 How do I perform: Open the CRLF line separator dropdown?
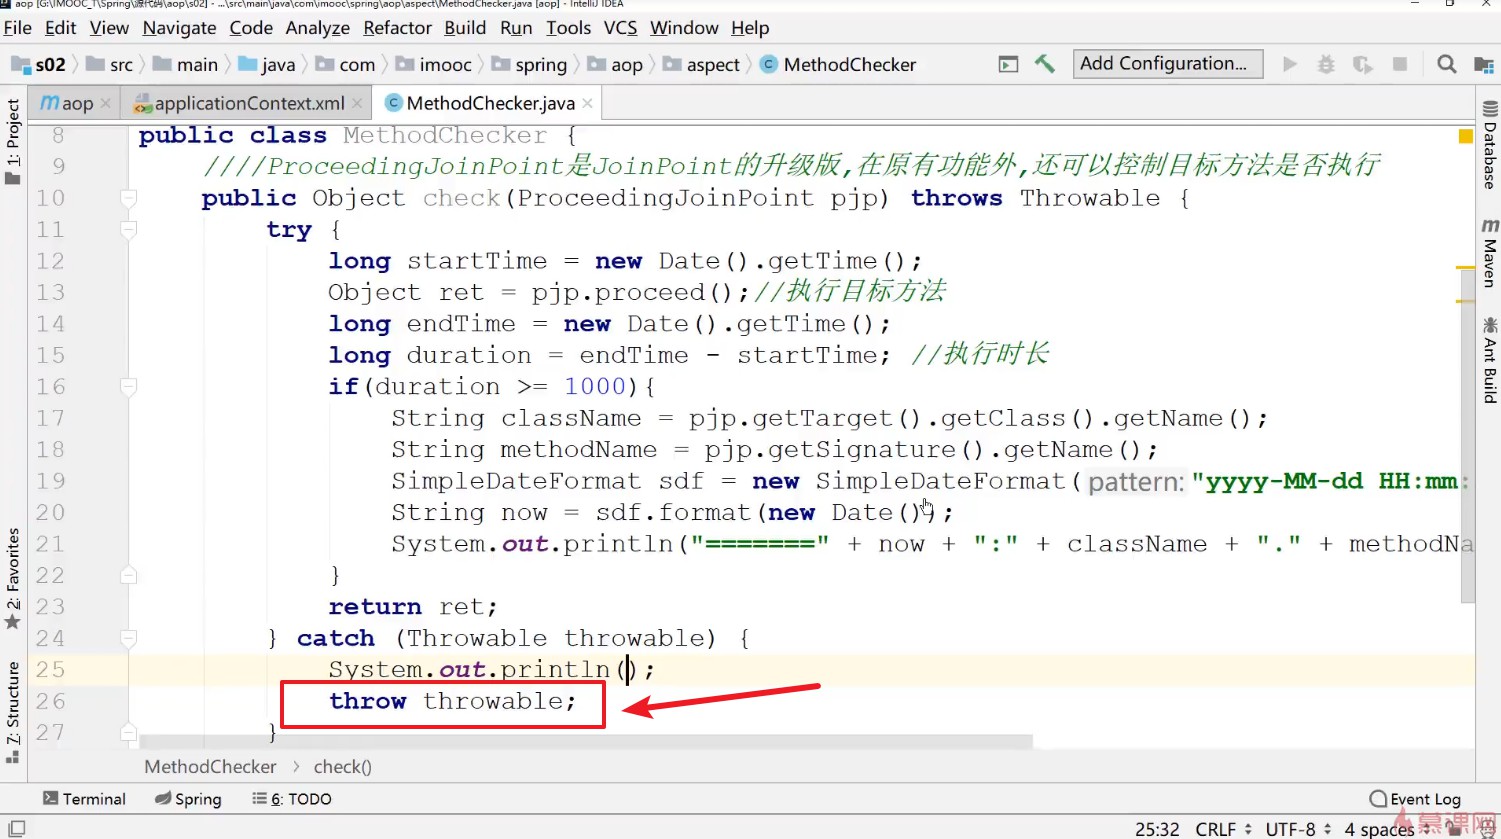coord(1223,829)
